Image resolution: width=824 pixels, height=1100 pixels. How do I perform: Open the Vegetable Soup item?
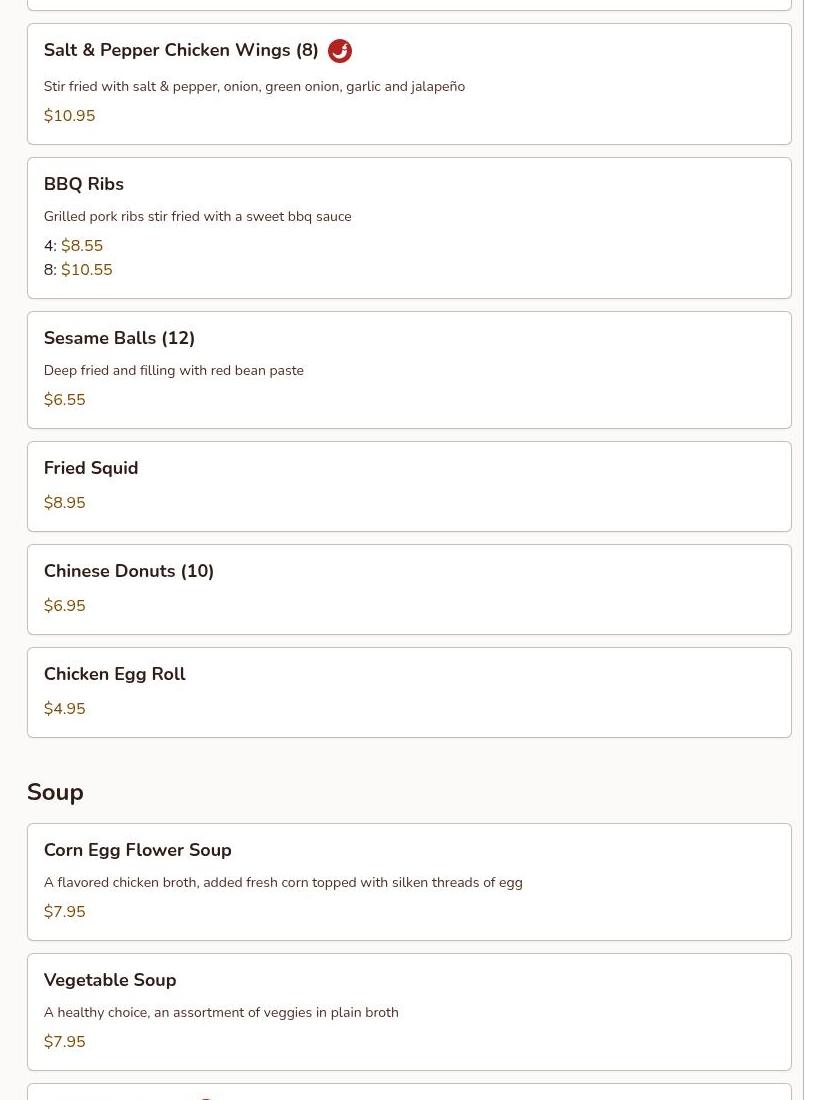tap(110, 980)
